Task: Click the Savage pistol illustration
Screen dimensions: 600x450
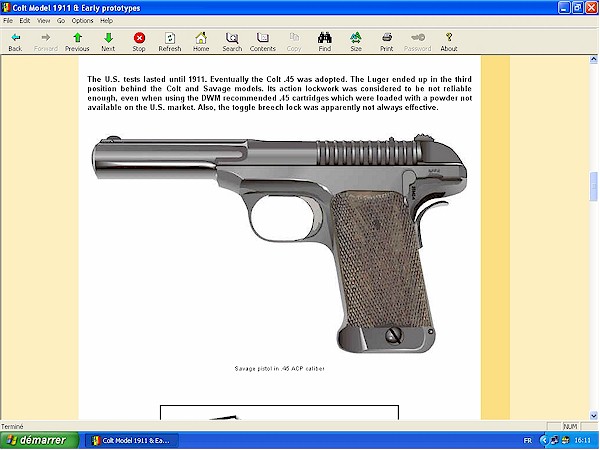Action: (x=279, y=243)
